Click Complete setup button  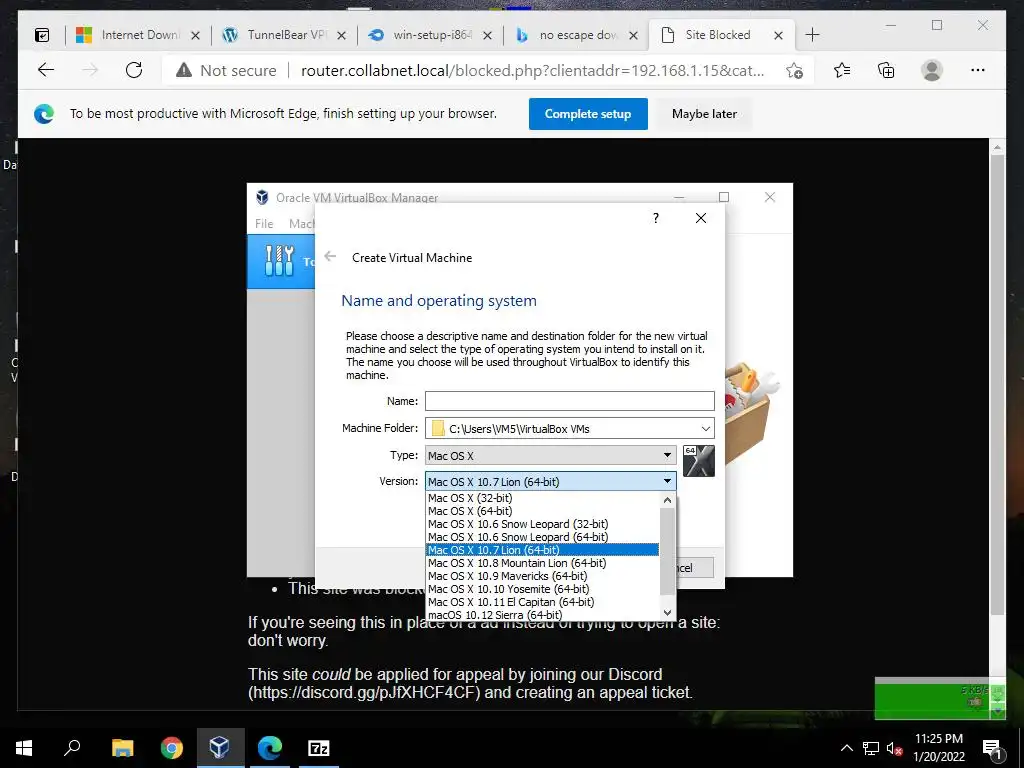tap(588, 114)
